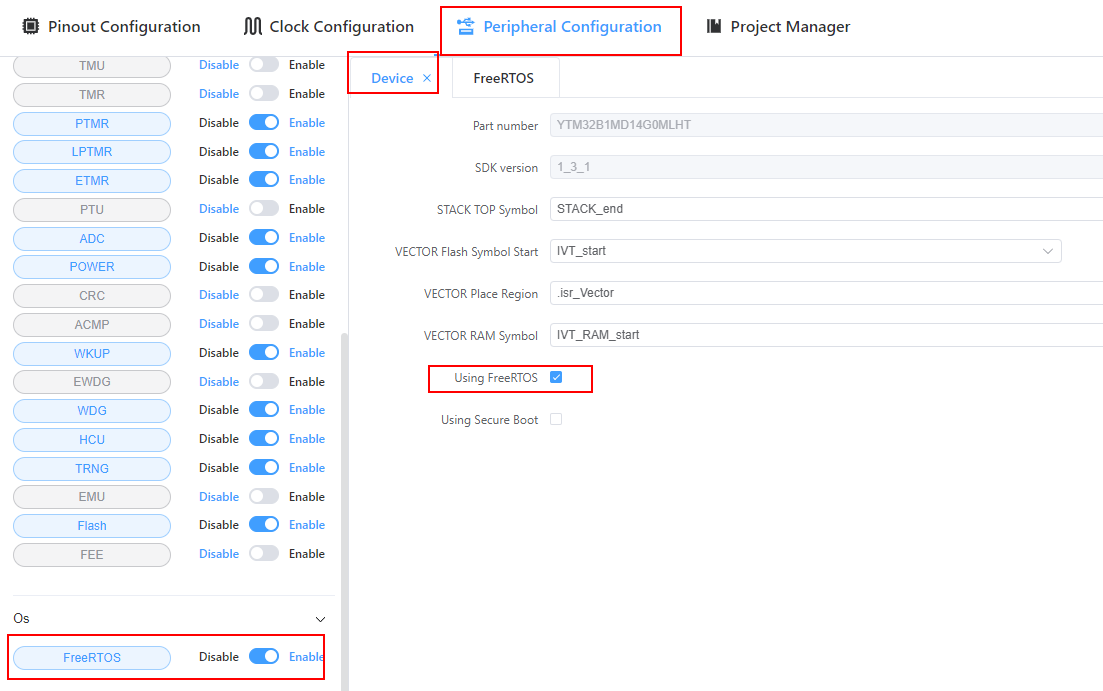Click the LPTMR peripheral button

92,152
